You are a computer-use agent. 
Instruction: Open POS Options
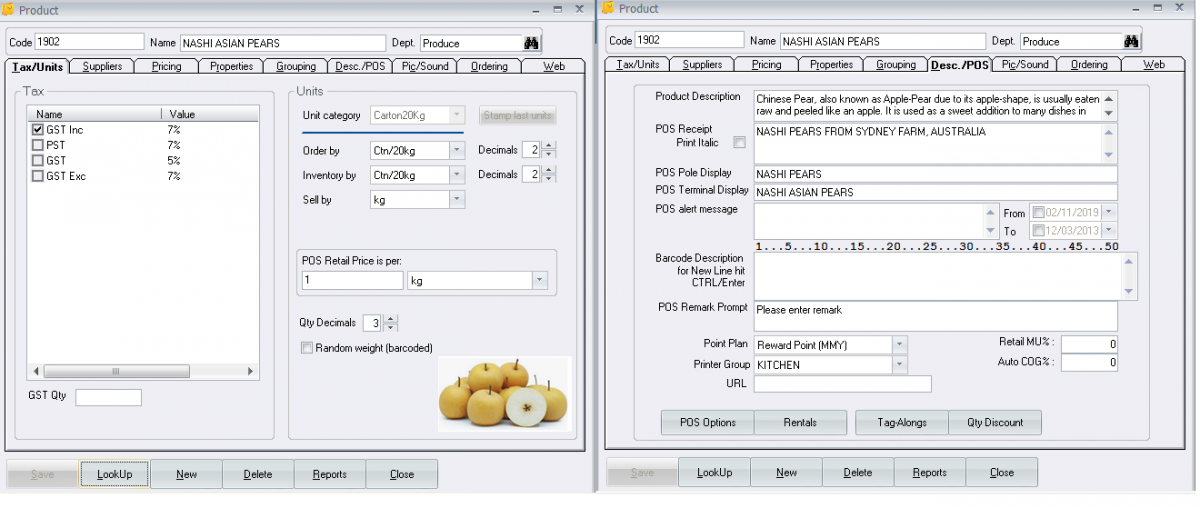pyautogui.click(x=708, y=422)
